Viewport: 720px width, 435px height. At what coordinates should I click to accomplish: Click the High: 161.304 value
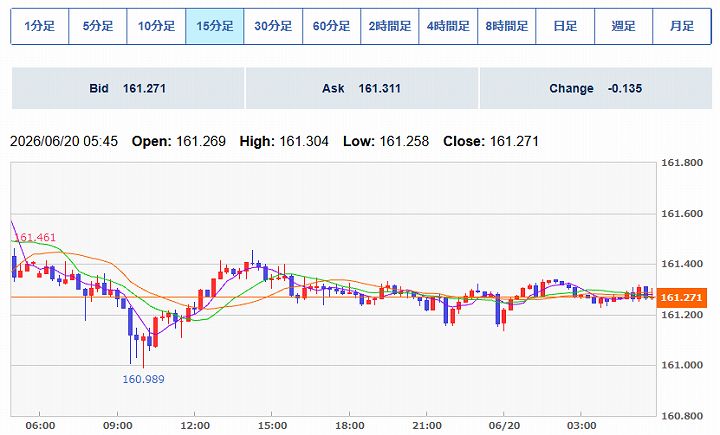click(x=284, y=141)
